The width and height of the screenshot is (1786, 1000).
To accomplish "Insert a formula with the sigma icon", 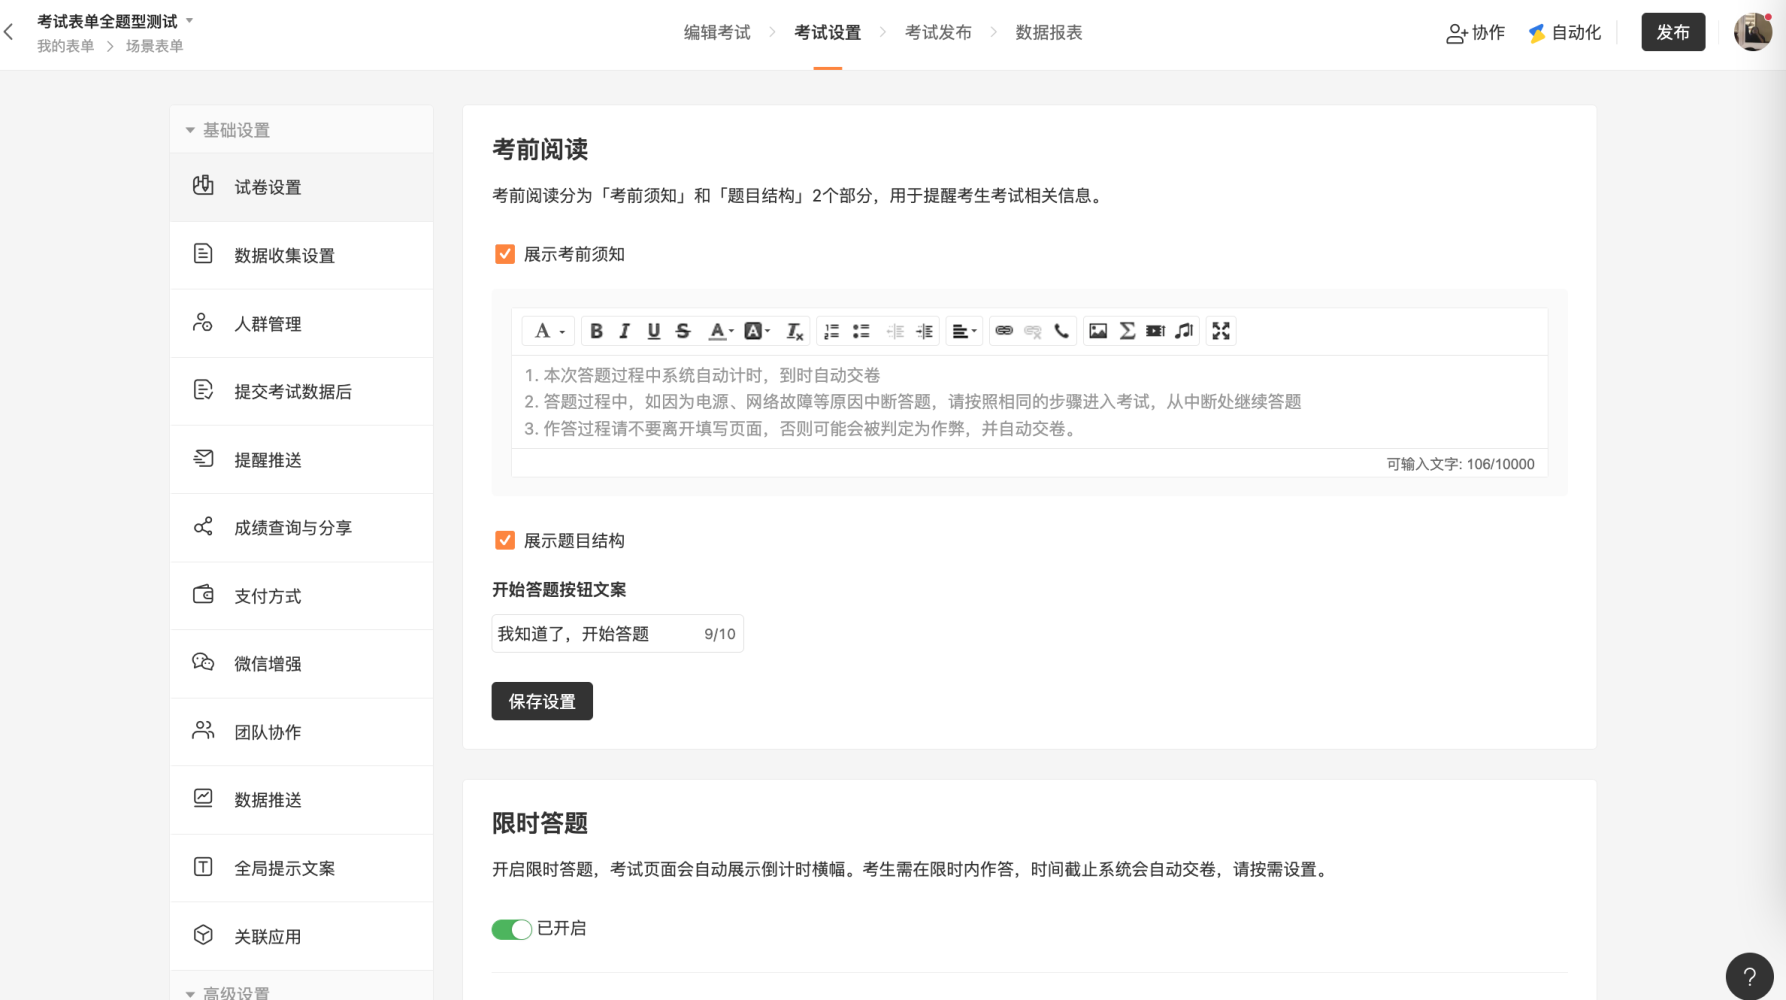I will pos(1127,331).
